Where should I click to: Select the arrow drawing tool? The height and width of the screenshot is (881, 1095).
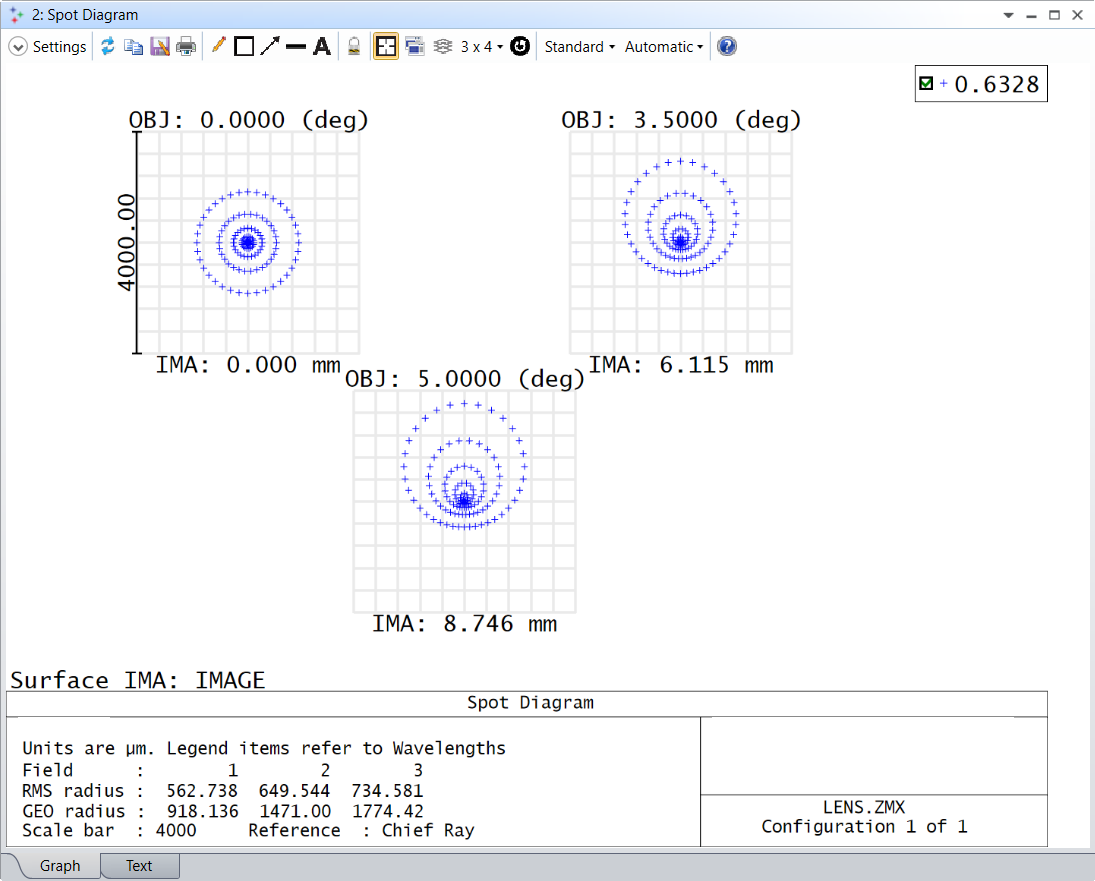[270, 47]
